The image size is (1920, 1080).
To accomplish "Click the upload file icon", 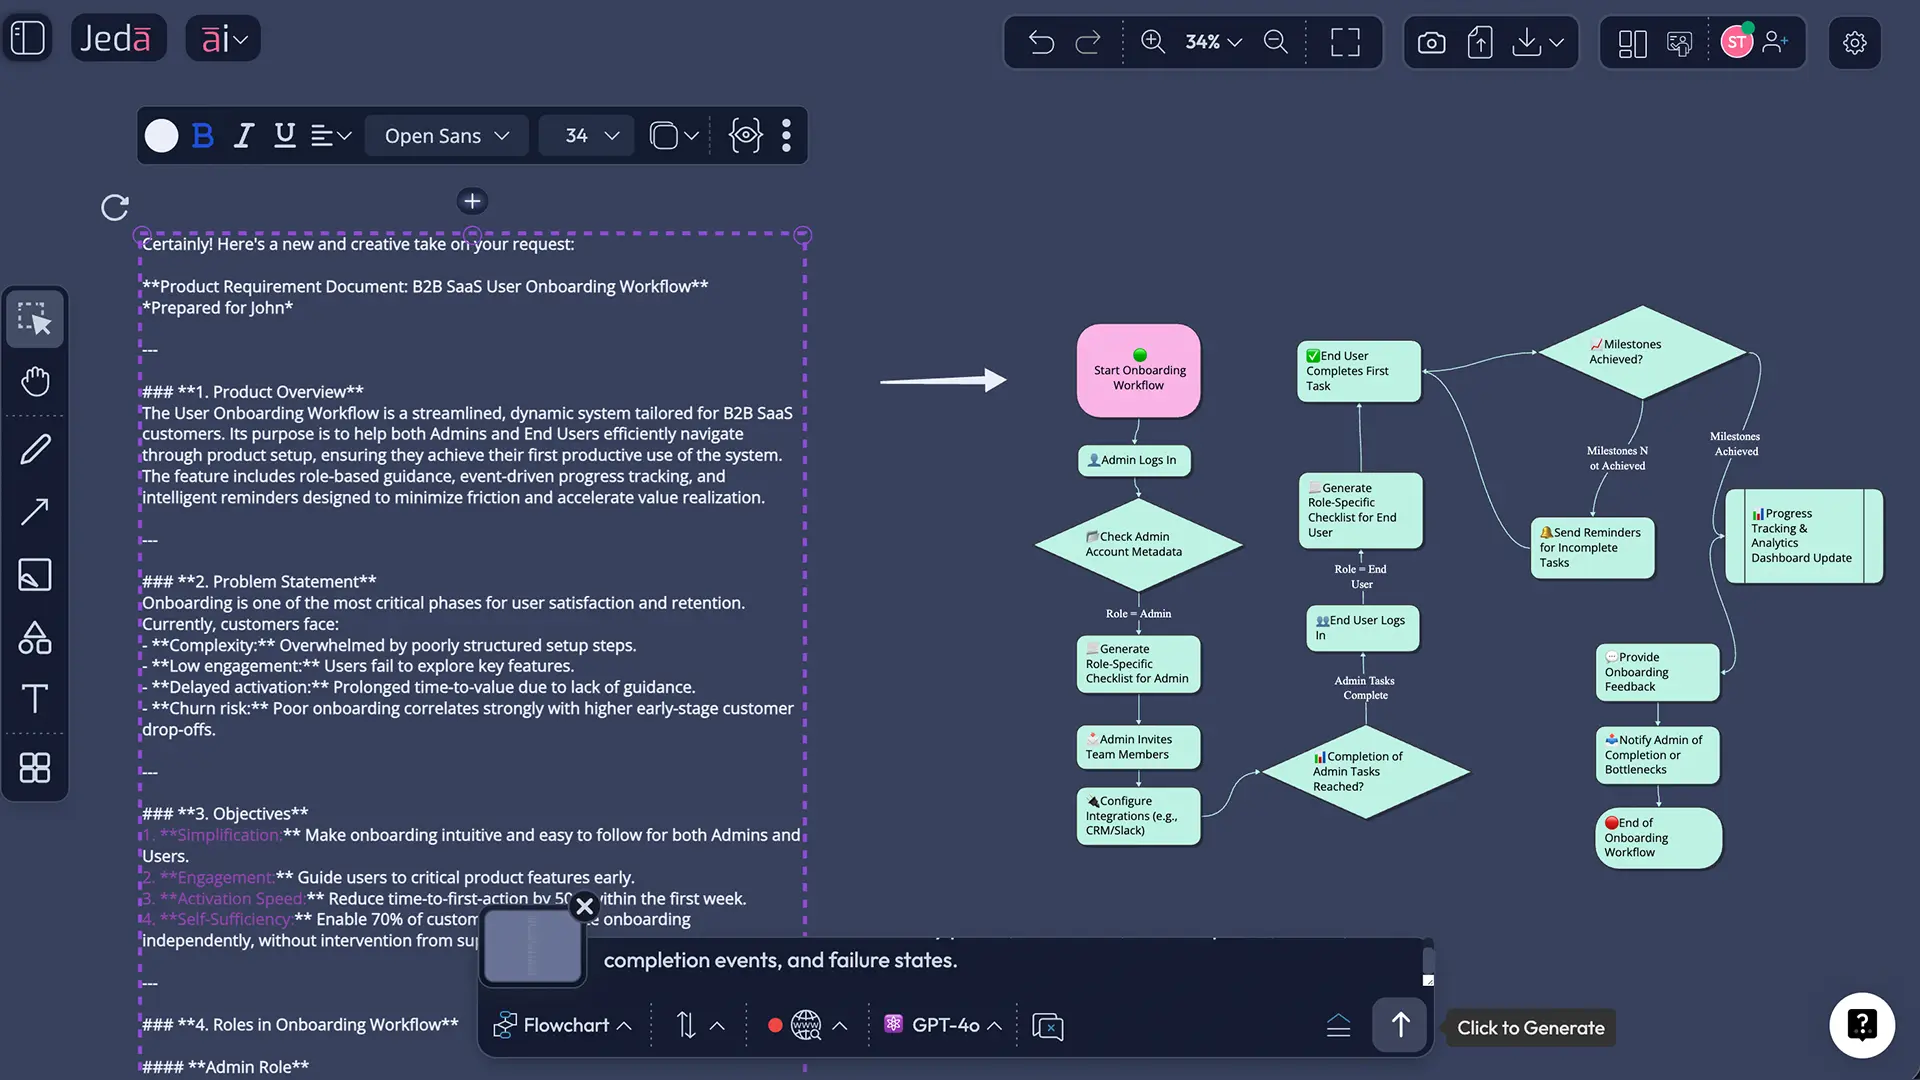I will coord(1480,42).
